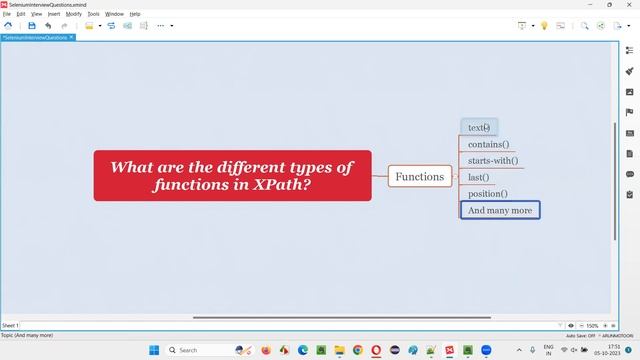Open the Format brush panel in sidebar
This screenshot has height=360, width=640.
[x=630, y=71]
